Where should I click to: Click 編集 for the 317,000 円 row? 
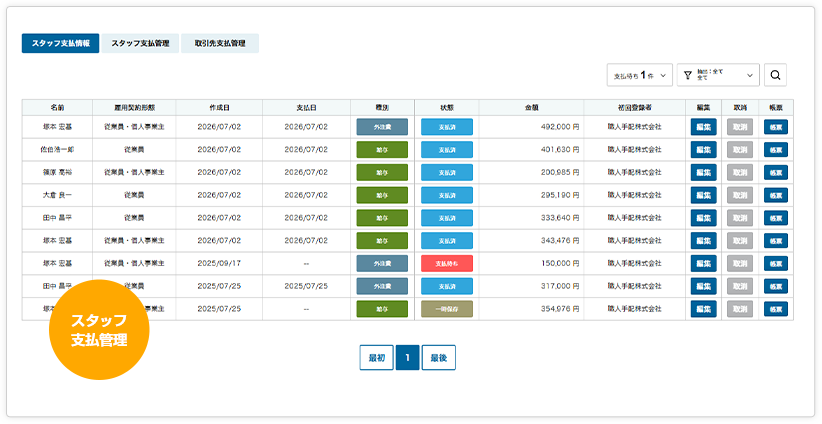pos(704,287)
